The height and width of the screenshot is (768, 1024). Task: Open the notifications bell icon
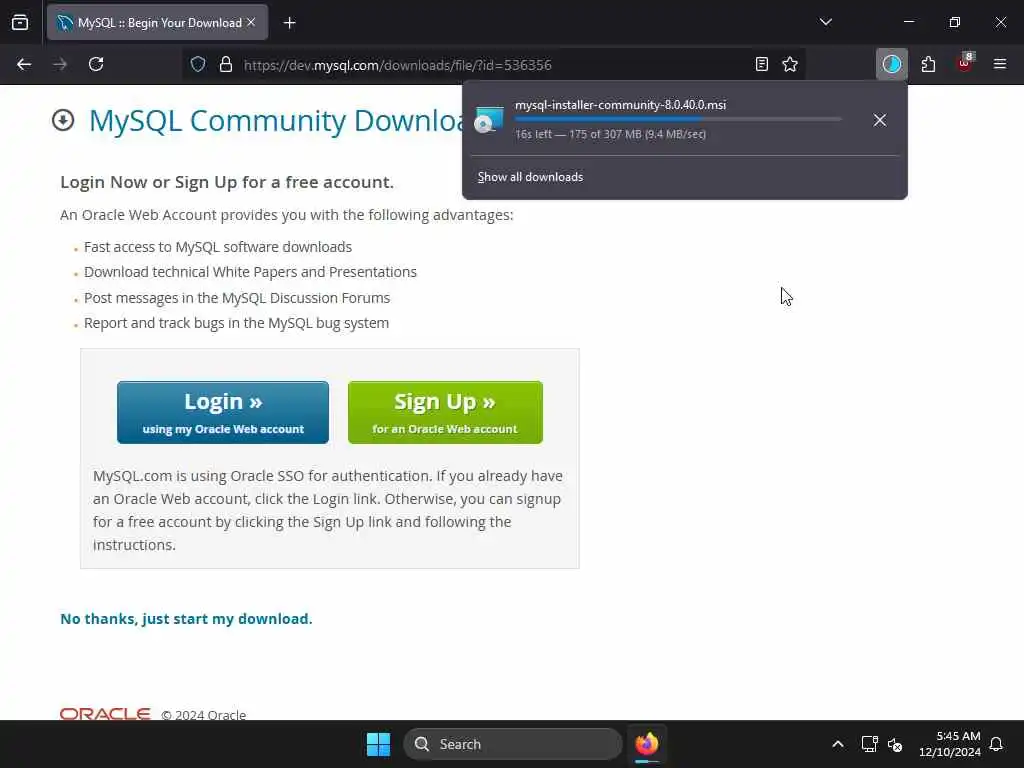[996, 744]
